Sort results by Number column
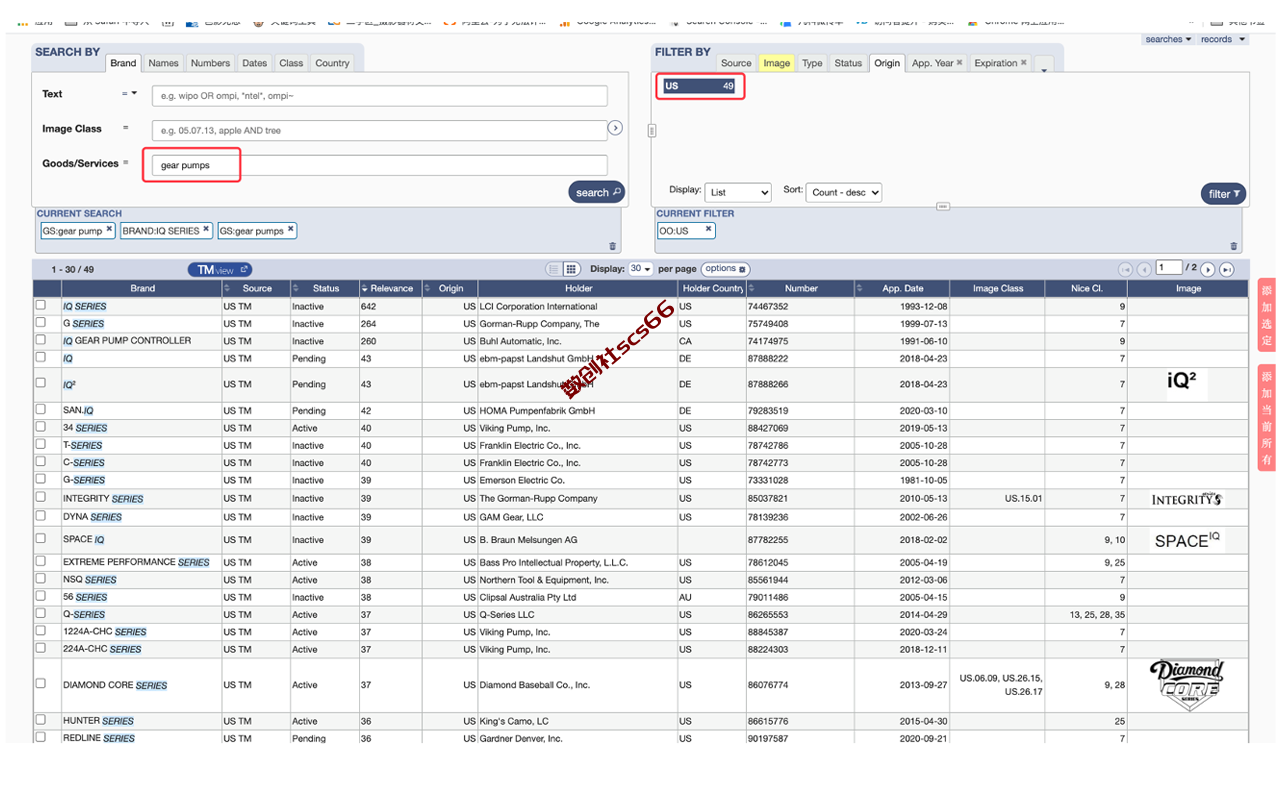Viewport: 1280px width, 800px height. pos(751,288)
